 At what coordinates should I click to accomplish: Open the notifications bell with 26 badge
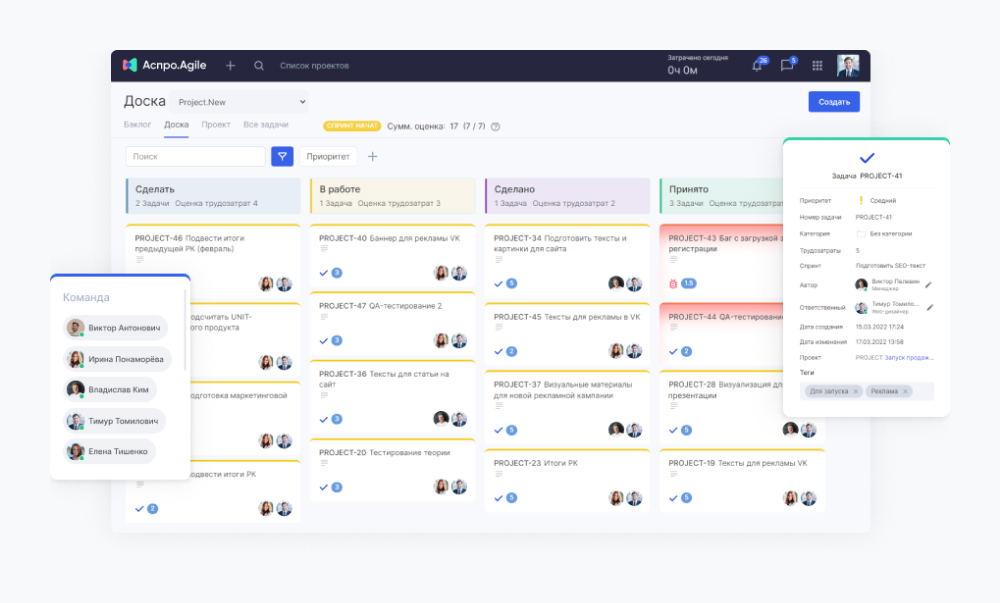tap(757, 63)
